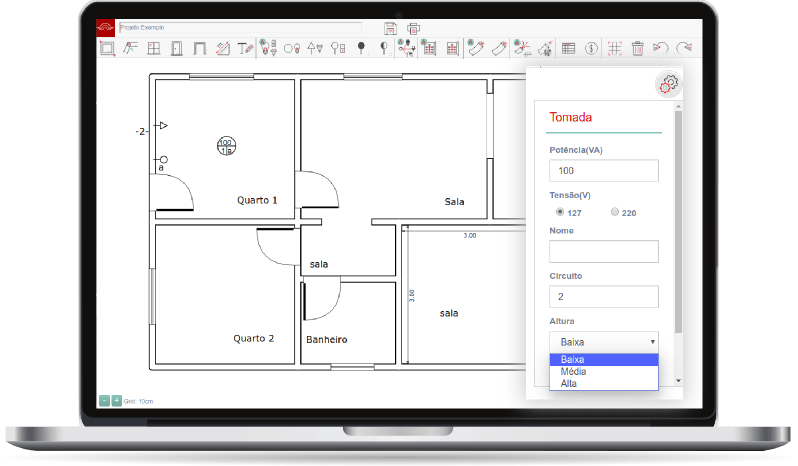This screenshot has width=798, height=466.
Task: Select the draw room tool
Action: point(107,48)
